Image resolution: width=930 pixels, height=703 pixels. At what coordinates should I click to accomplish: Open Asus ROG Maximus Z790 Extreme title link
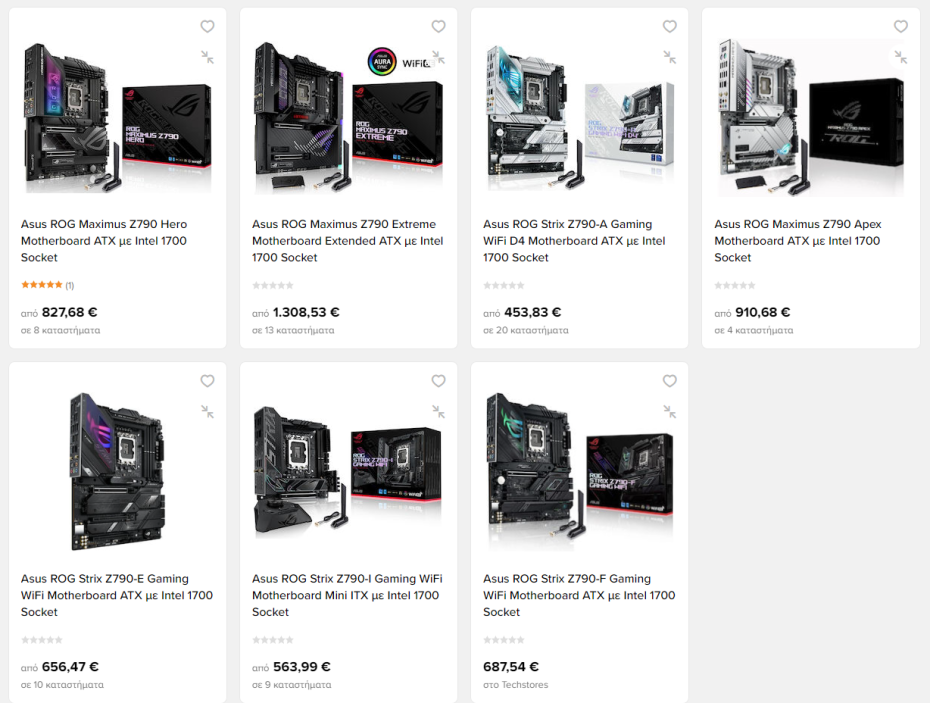[348, 241]
